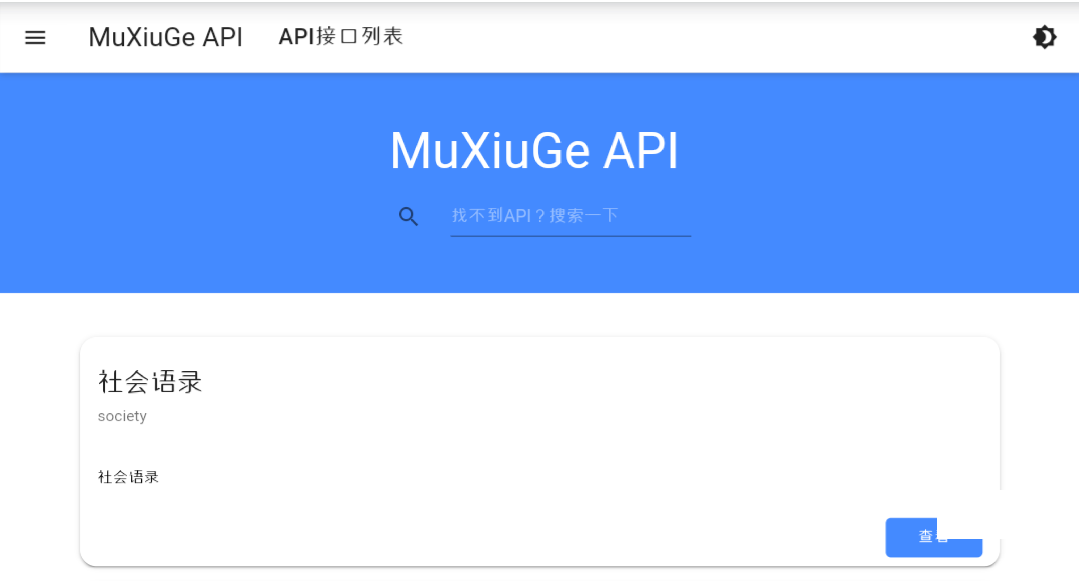1079x581 pixels.
Task: Open the 社会语录 card title
Action: (150, 381)
